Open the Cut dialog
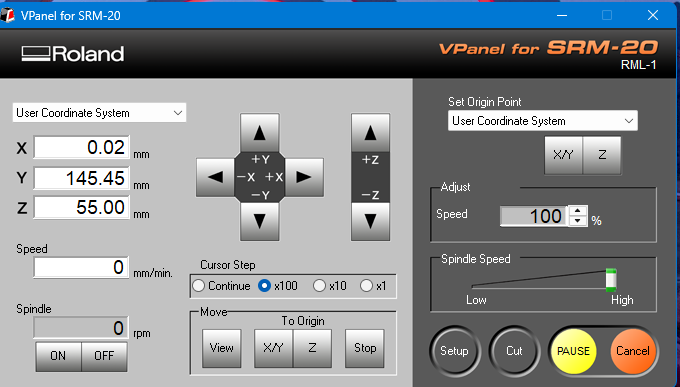This screenshot has height=387, width=680. coord(514,351)
